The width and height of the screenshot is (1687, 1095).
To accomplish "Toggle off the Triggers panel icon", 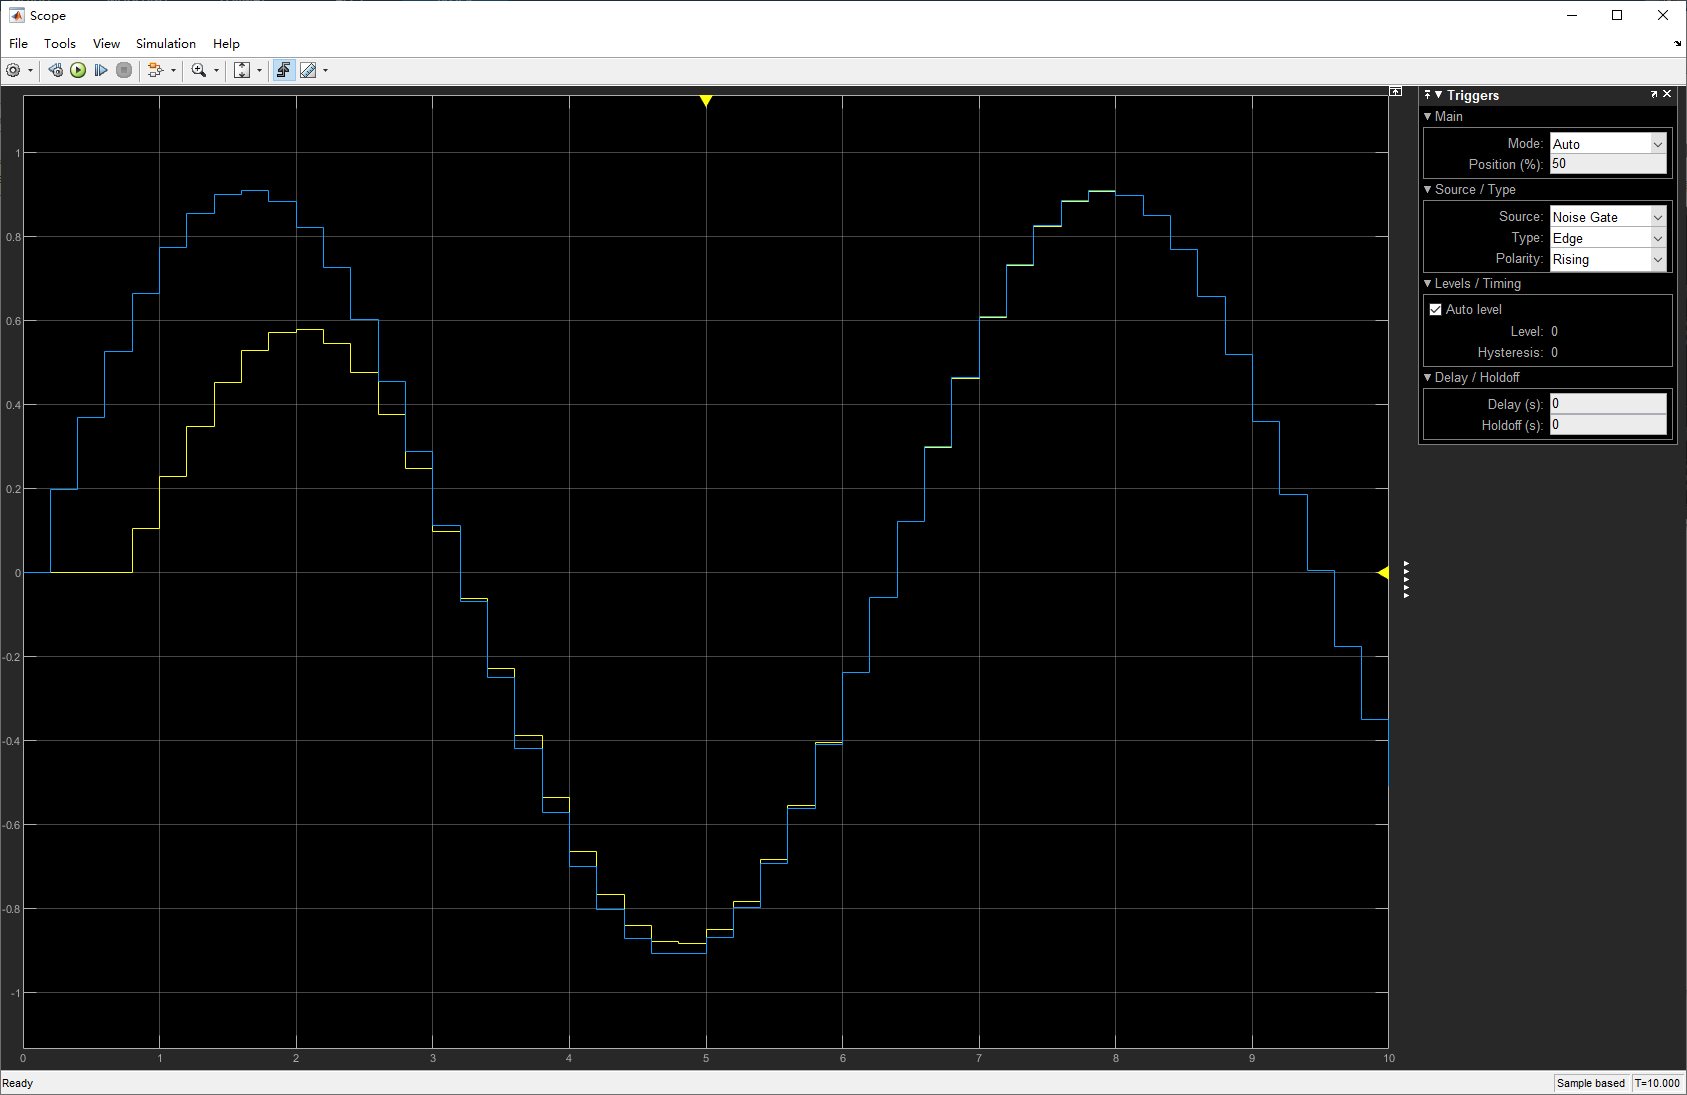I will [x=283, y=70].
